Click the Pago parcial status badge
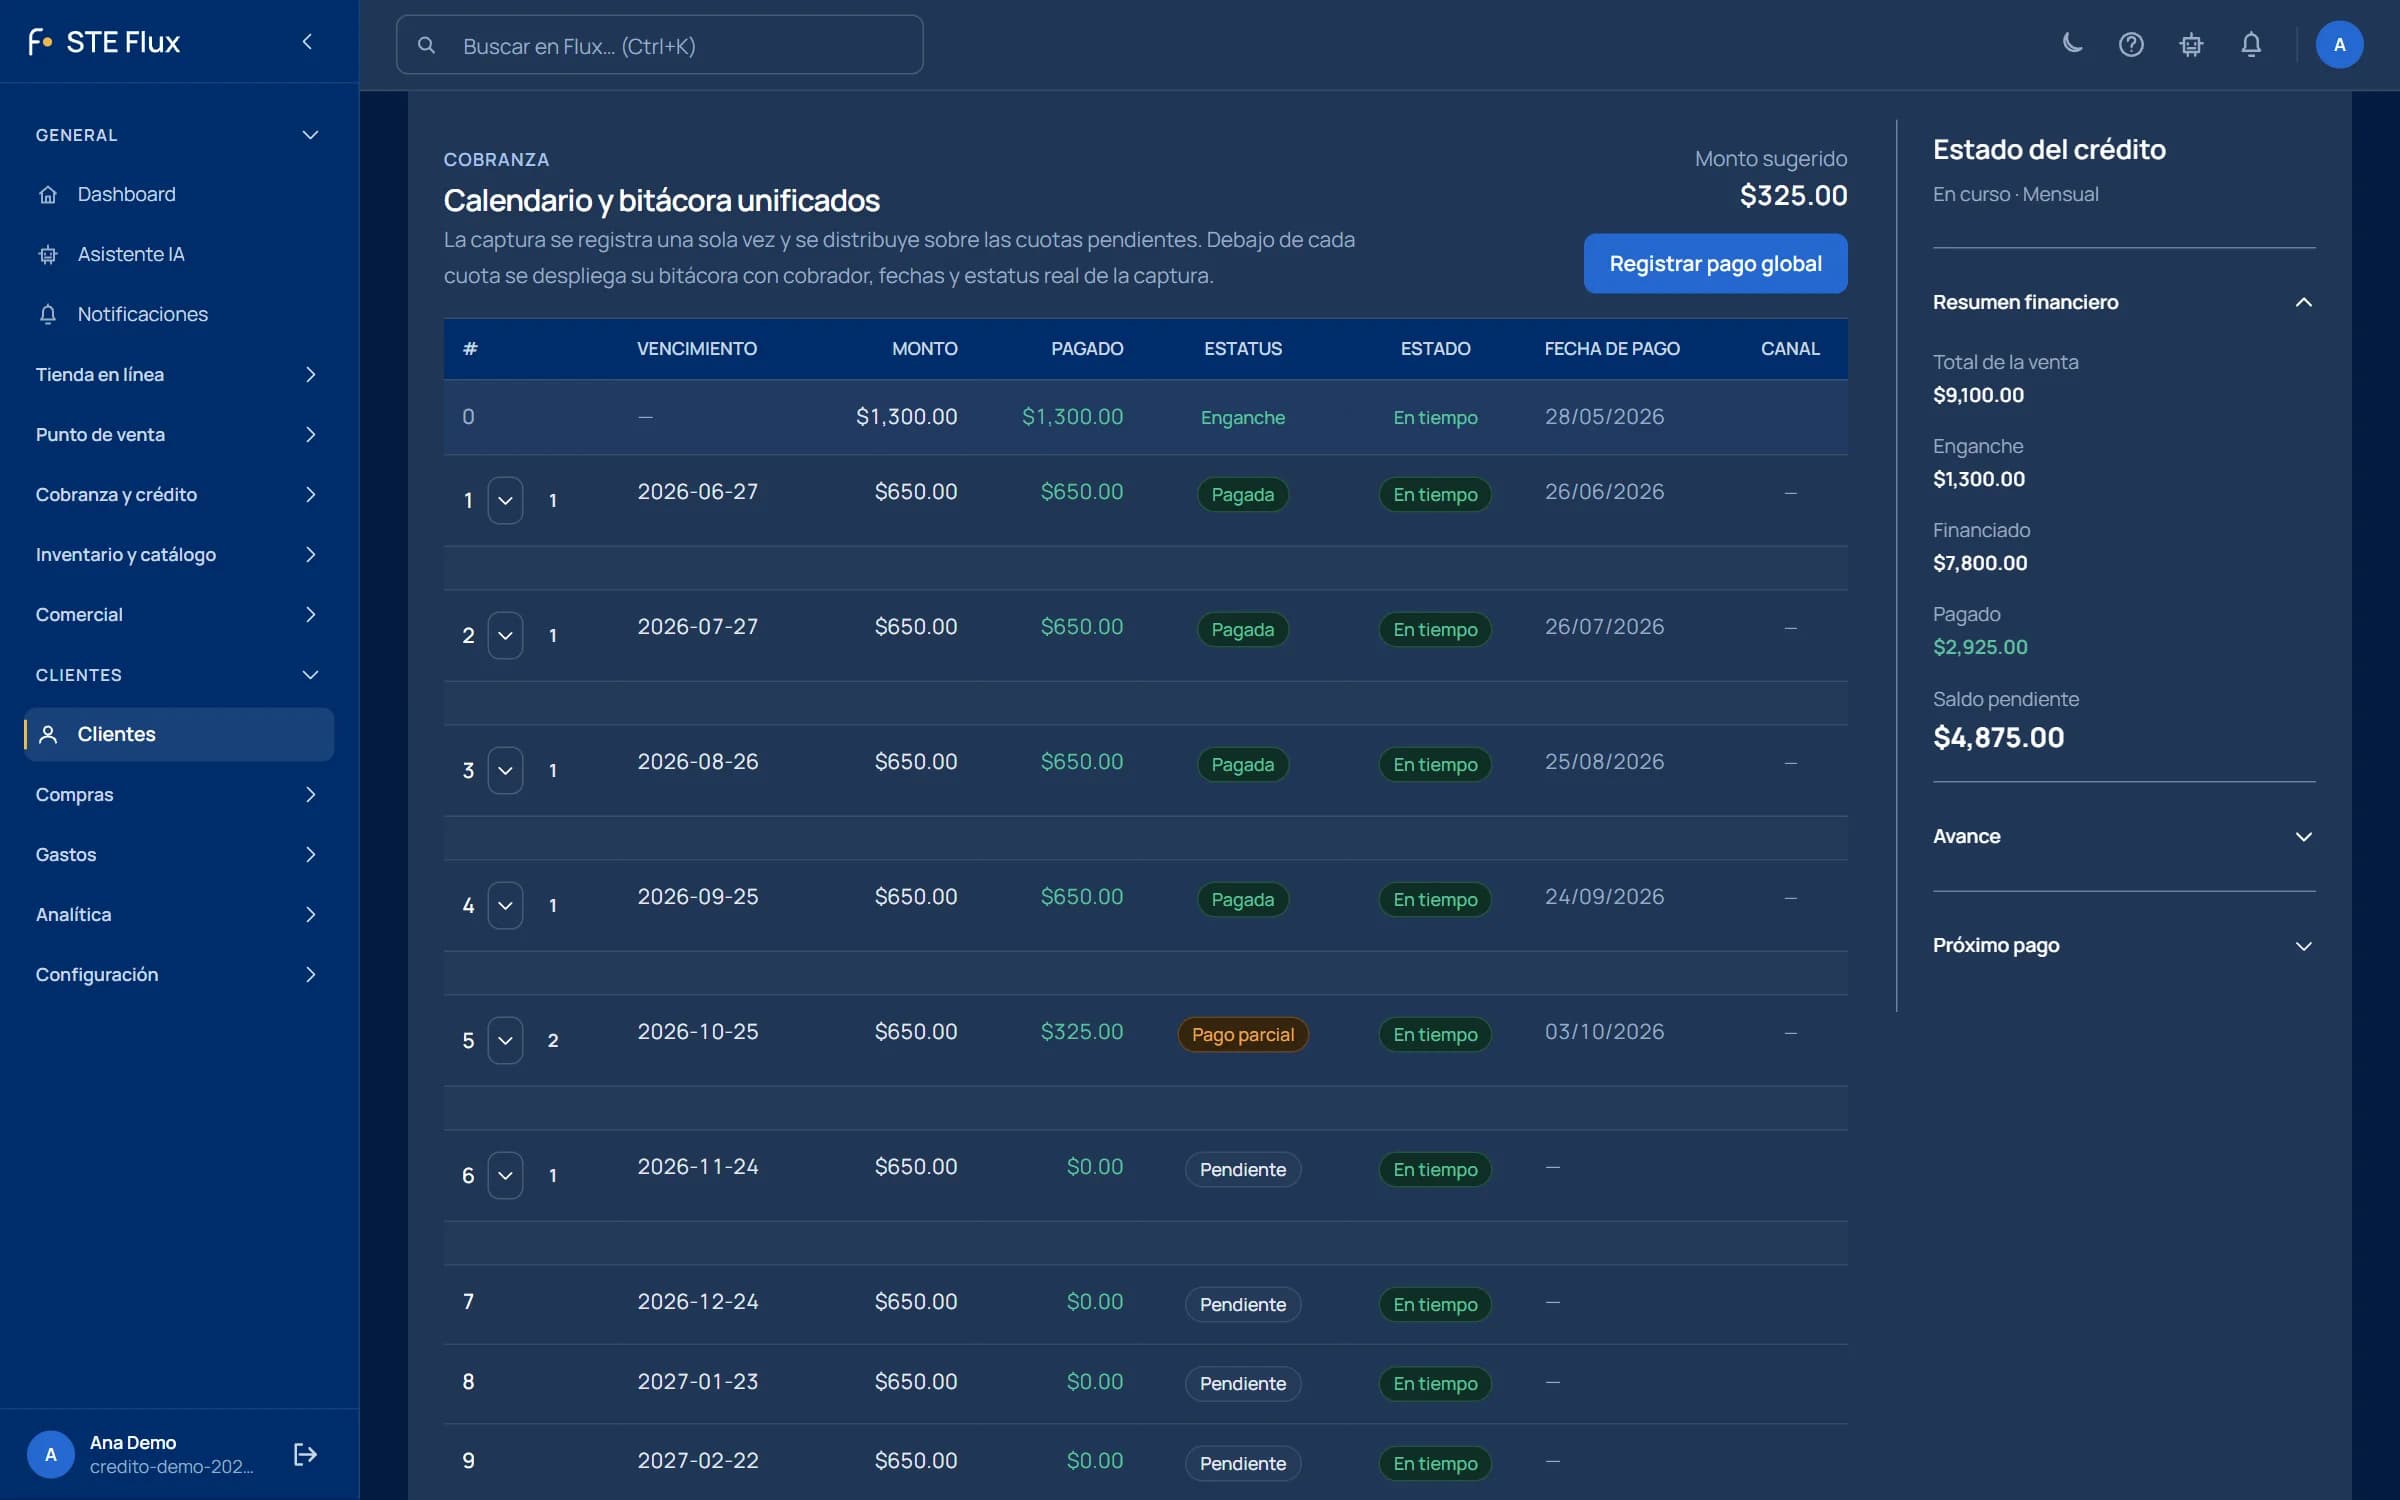2400x1500 pixels. pos(1243,1034)
